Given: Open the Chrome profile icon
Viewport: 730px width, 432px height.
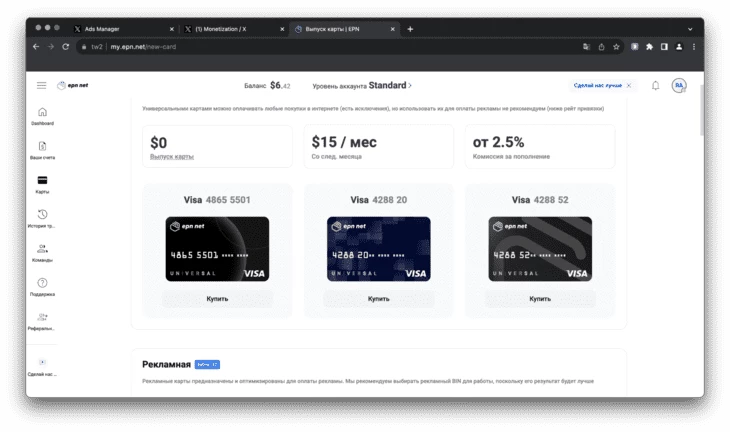Looking at the screenshot, I should coord(679,47).
